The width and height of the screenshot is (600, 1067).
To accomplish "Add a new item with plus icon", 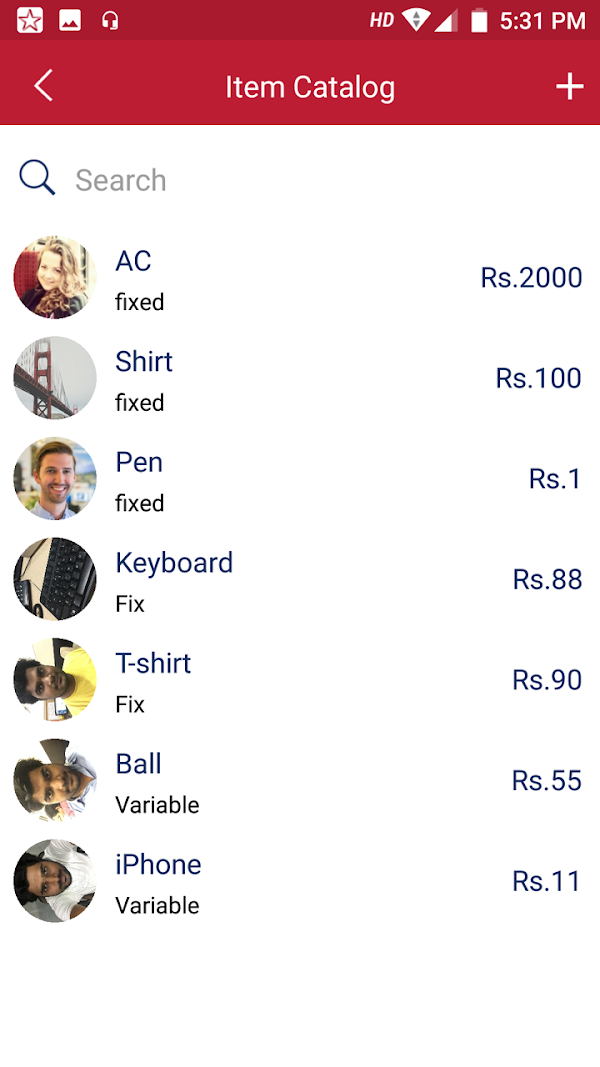I will pyautogui.click(x=570, y=87).
